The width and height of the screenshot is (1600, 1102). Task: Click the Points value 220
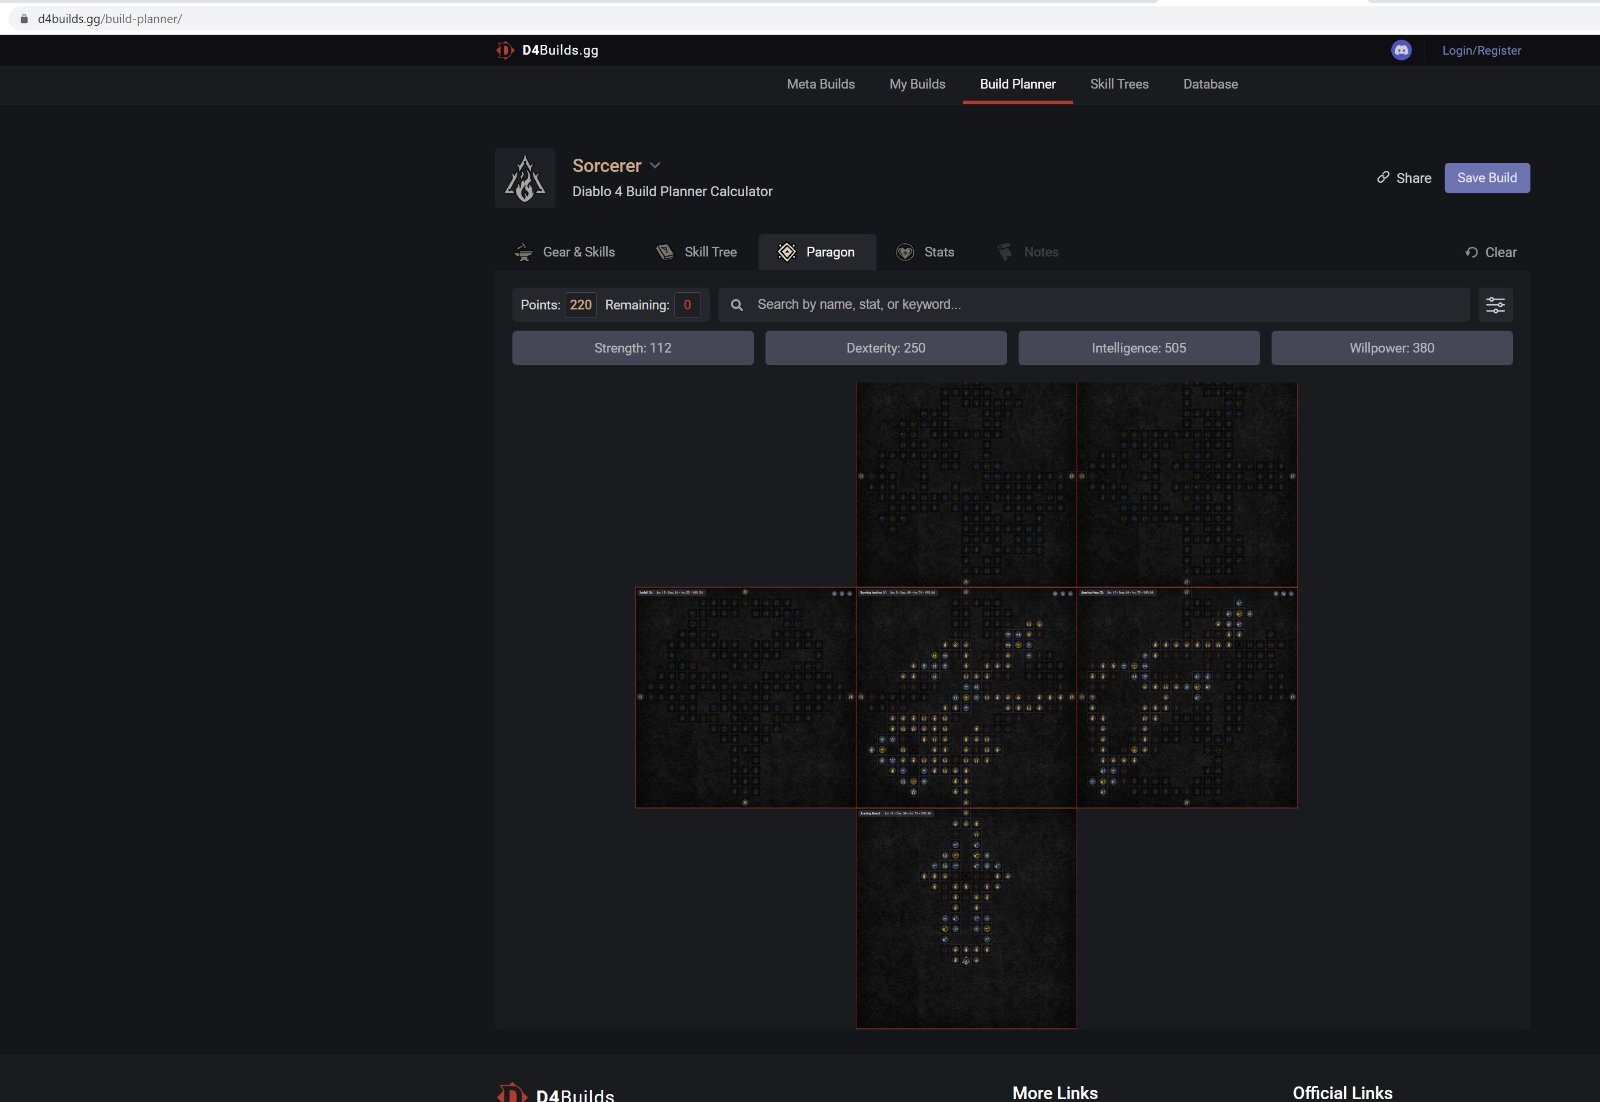[x=581, y=305]
